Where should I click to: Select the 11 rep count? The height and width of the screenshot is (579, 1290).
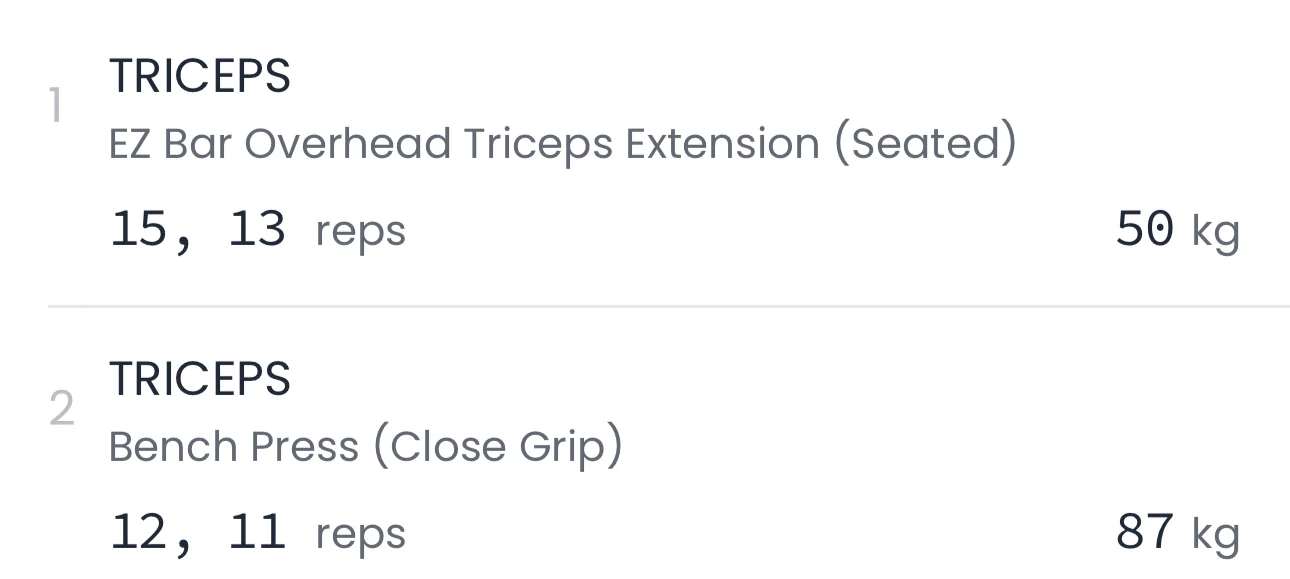[257, 532]
